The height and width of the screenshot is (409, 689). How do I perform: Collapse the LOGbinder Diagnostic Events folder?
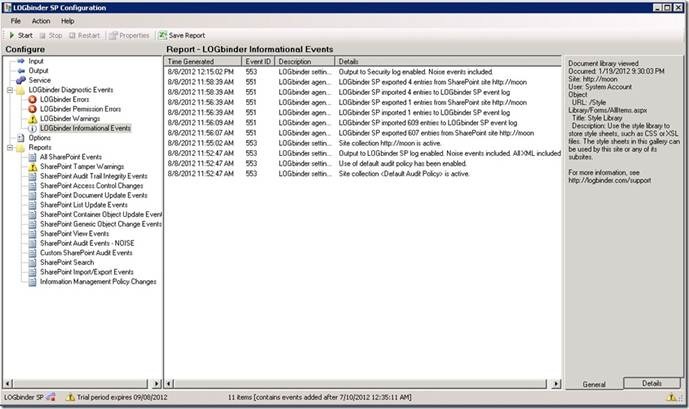point(8,90)
